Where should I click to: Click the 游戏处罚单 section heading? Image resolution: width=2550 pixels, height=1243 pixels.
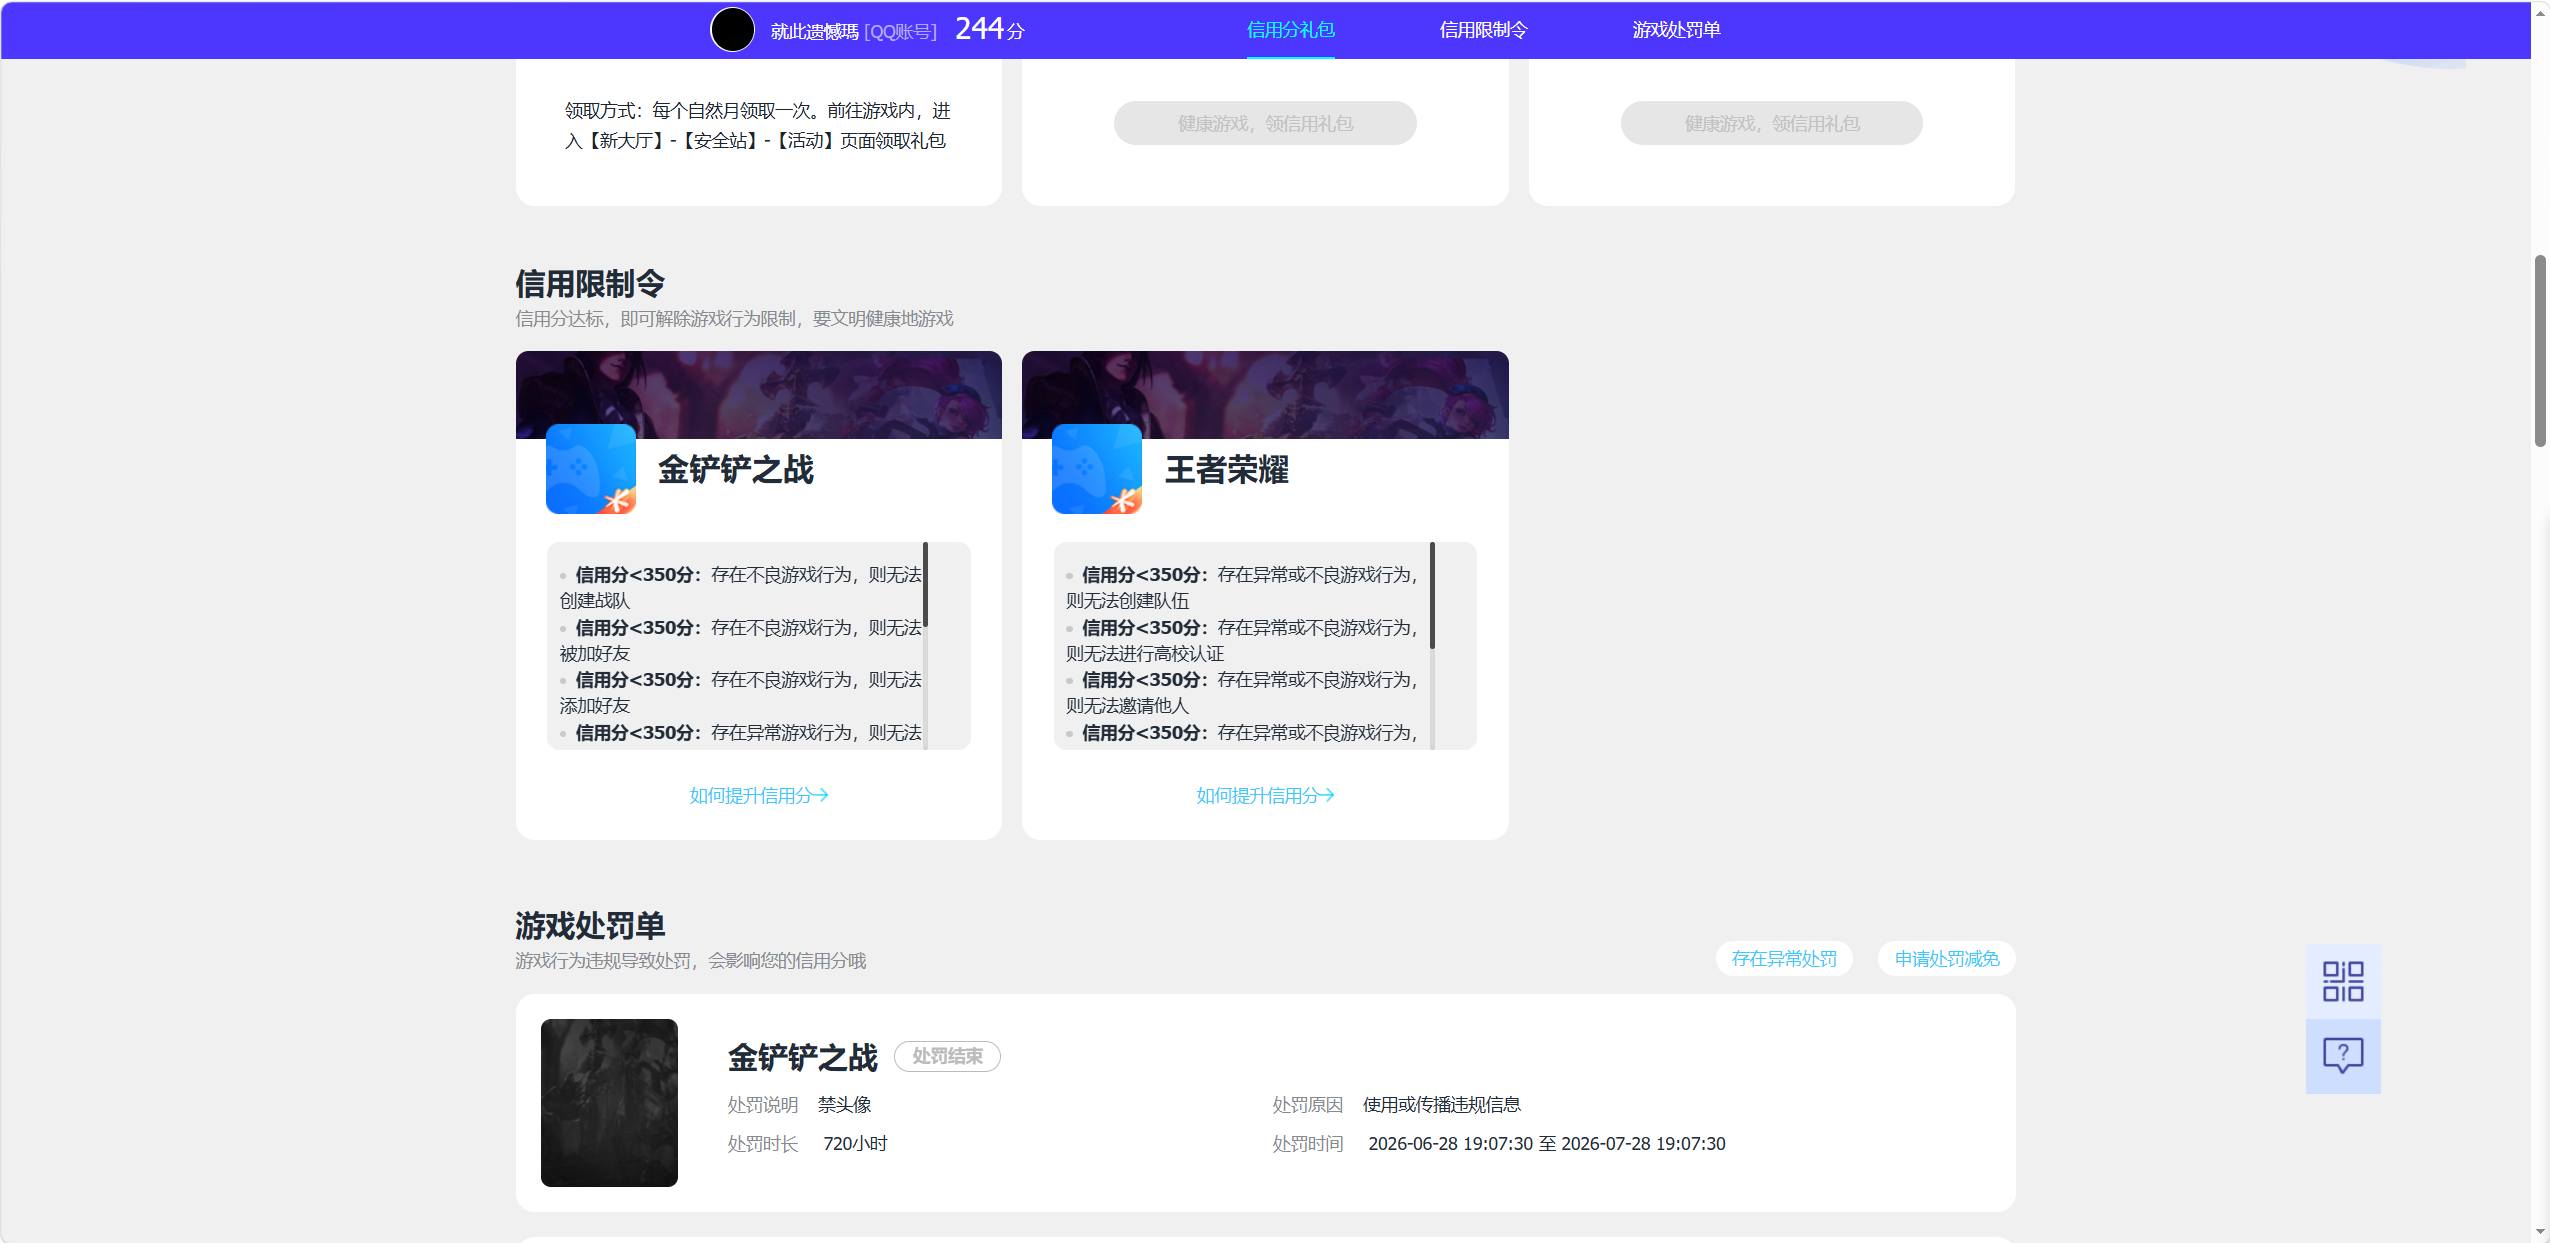click(x=590, y=925)
